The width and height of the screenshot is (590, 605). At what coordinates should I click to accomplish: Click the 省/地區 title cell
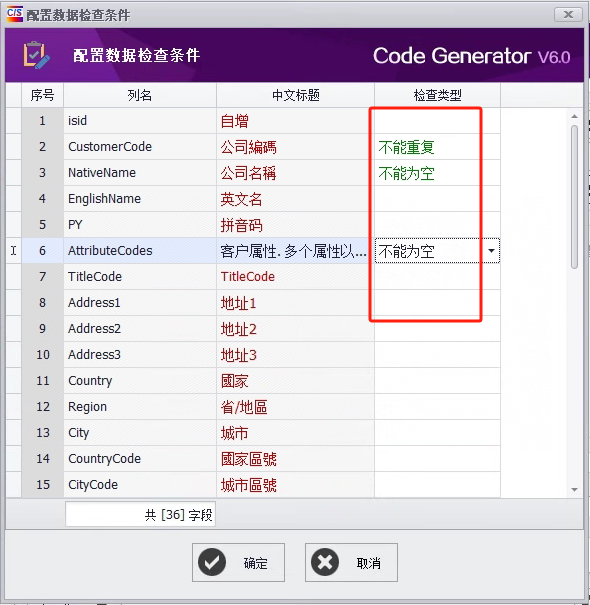coord(296,407)
